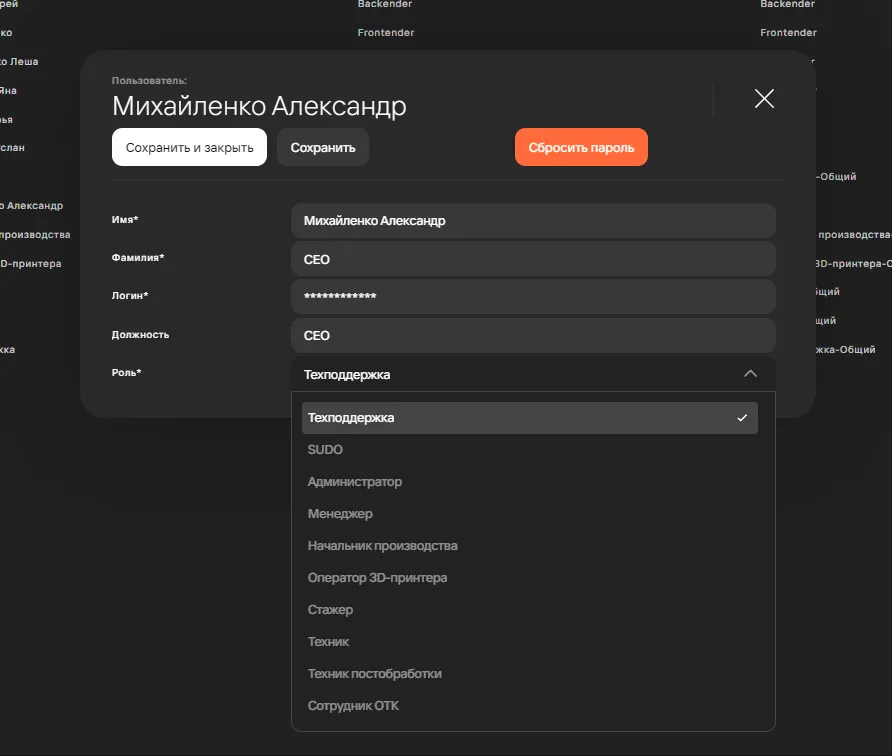892x756 pixels.
Task: Focus the Имя input field
Action: pyautogui.click(x=533, y=221)
